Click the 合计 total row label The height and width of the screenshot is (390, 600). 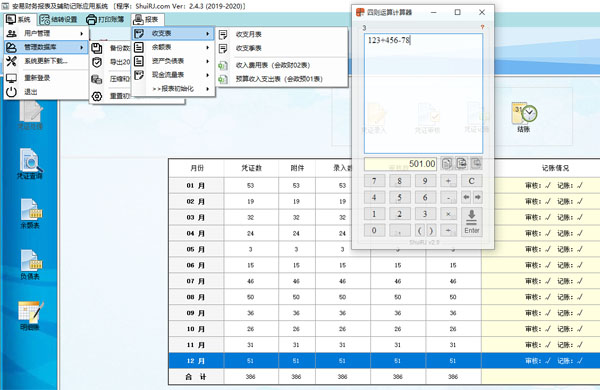196,377
